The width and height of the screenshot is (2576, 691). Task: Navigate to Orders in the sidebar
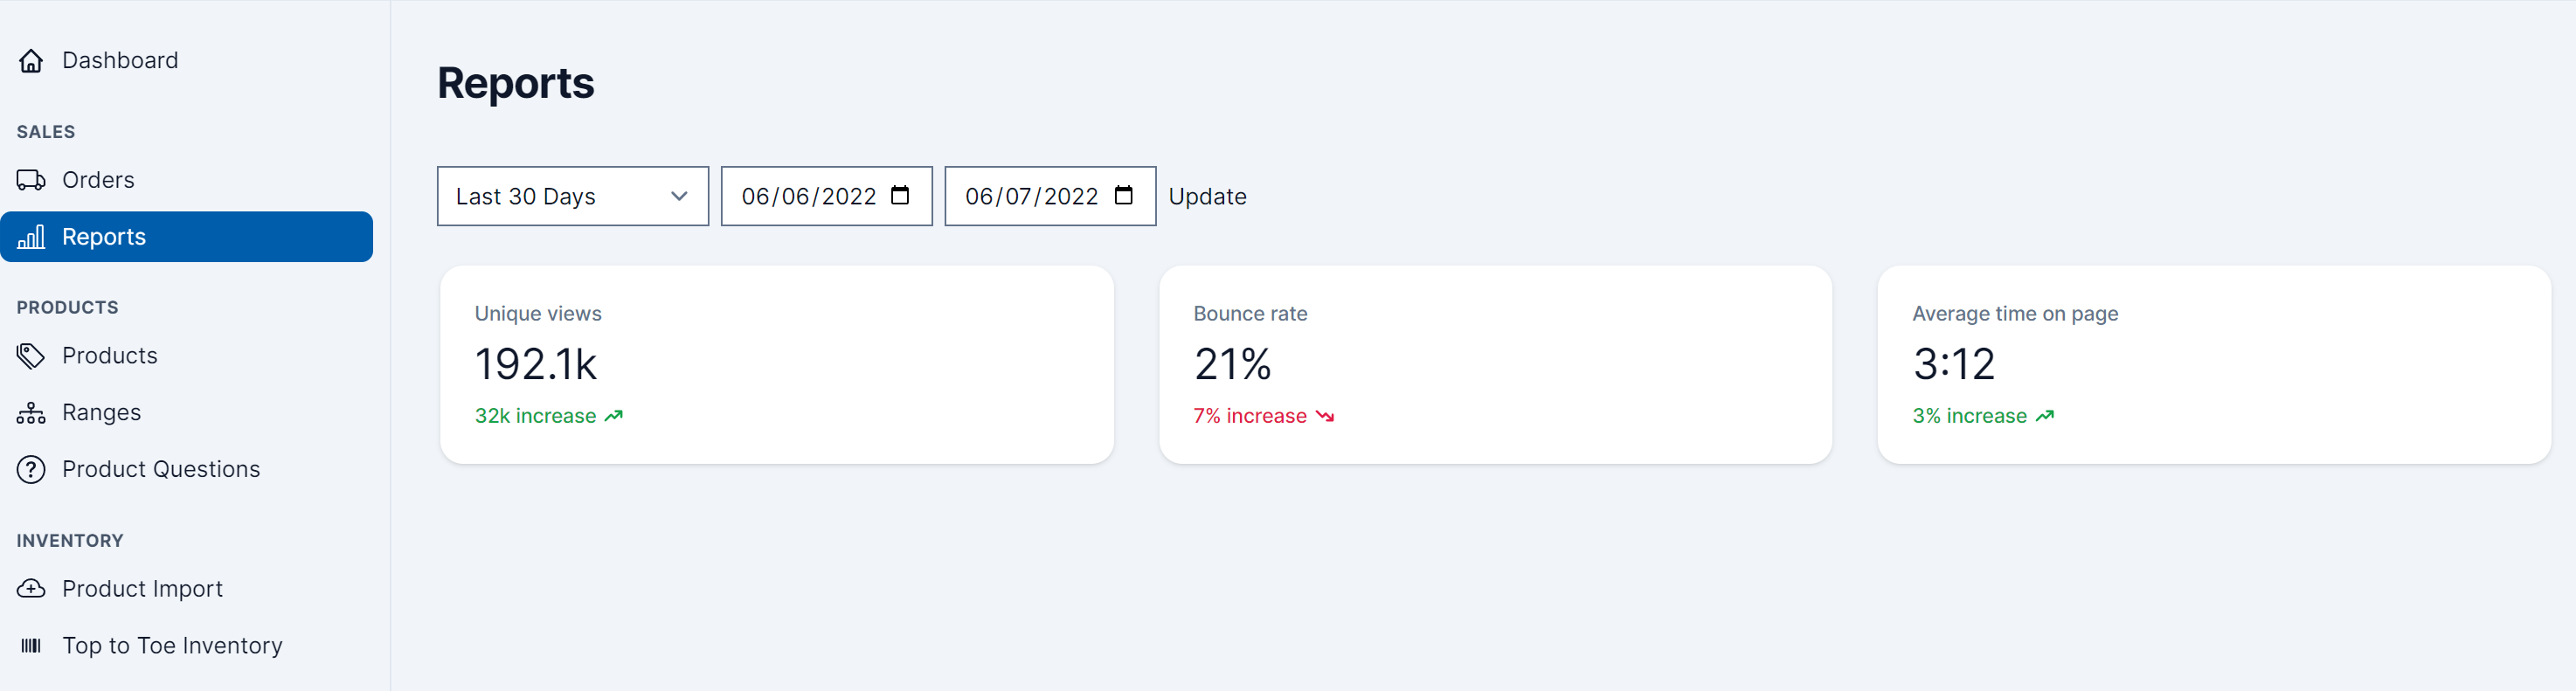coord(99,180)
